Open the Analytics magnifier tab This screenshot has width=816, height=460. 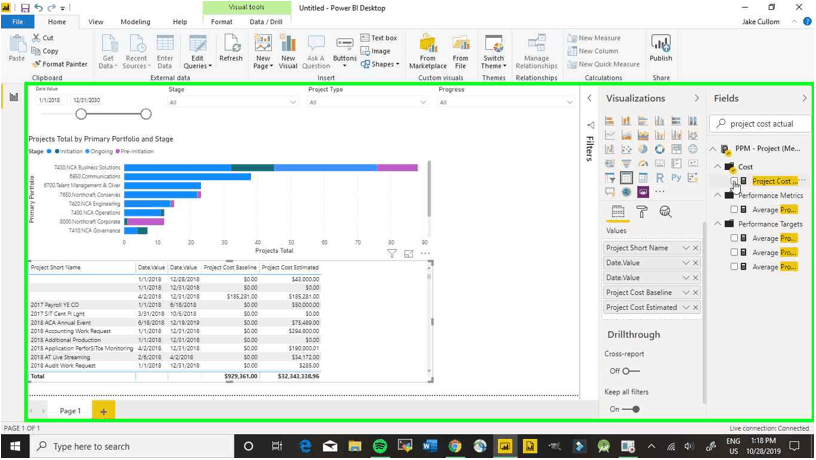[x=665, y=212]
